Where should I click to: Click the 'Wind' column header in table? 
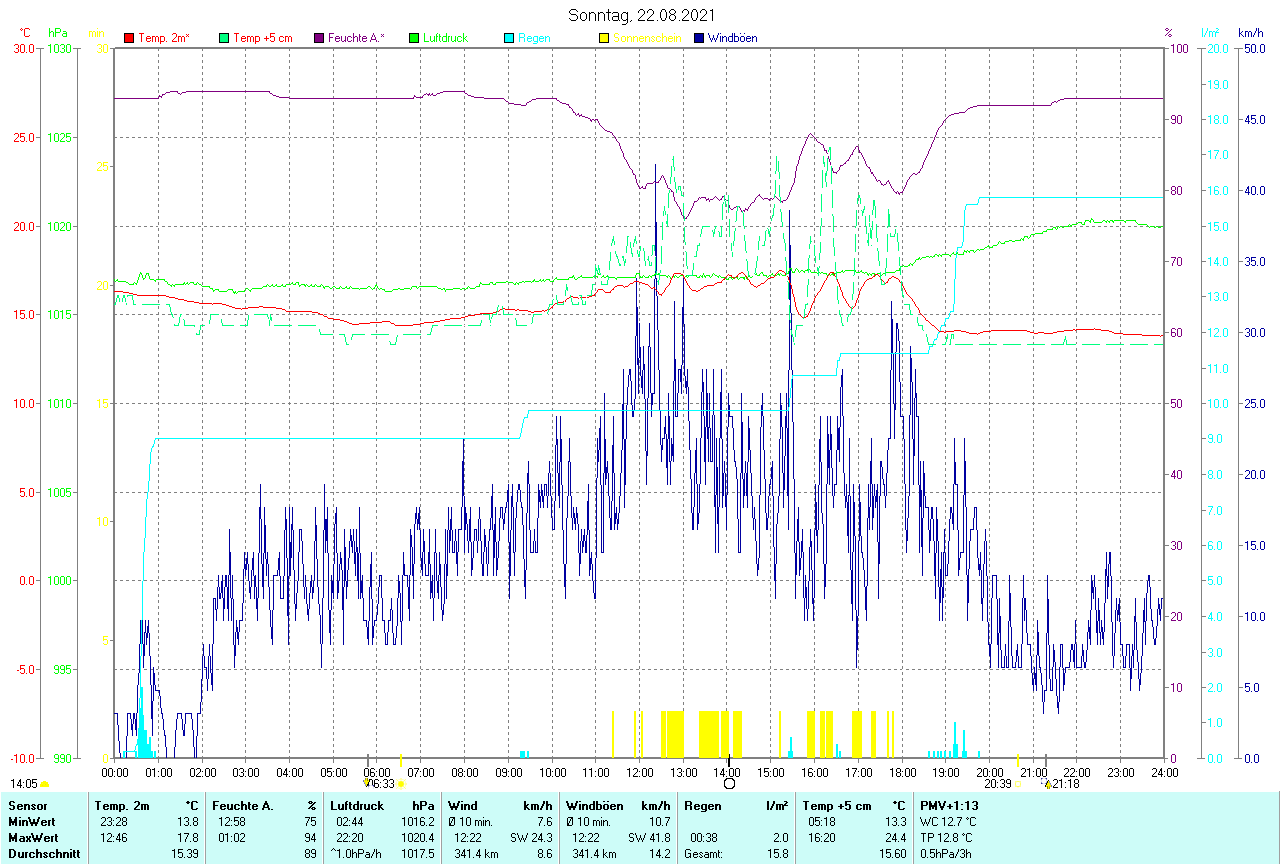(463, 805)
